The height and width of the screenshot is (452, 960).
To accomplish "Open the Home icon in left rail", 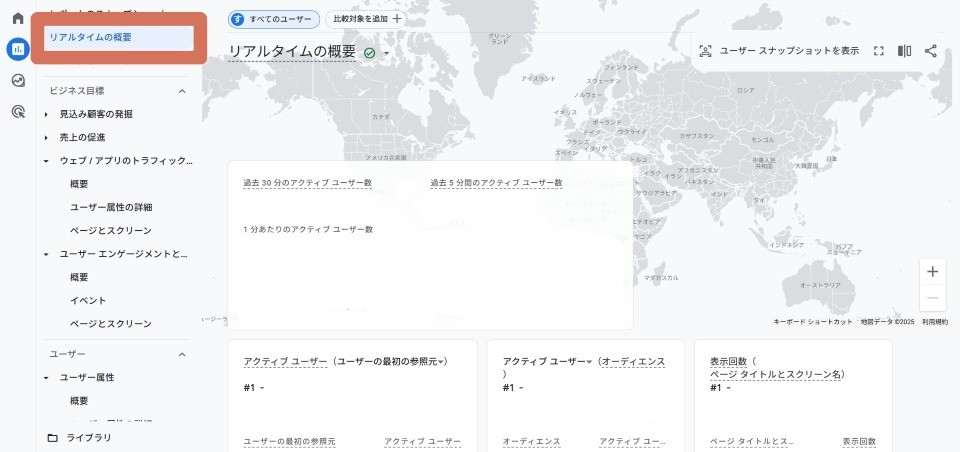I will point(17,19).
